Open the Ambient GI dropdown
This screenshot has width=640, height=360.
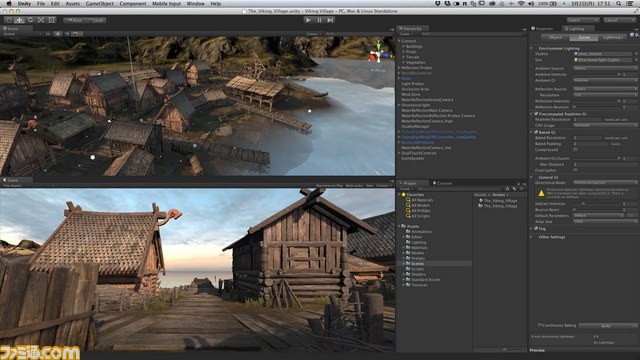tap(605, 80)
